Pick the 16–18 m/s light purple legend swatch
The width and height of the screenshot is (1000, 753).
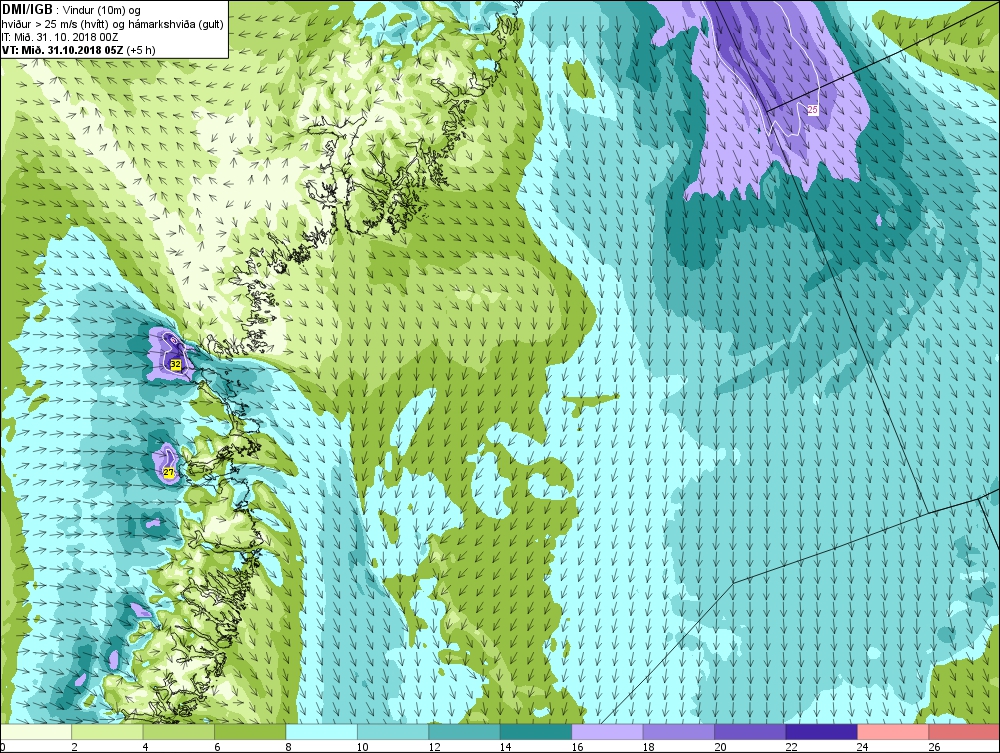click(x=607, y=731)
